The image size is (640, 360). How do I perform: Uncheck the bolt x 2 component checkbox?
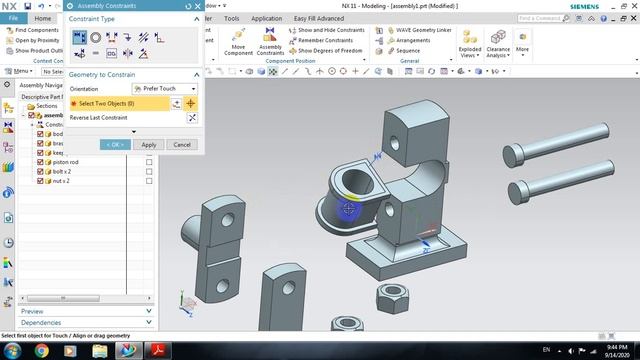point(40,171)
